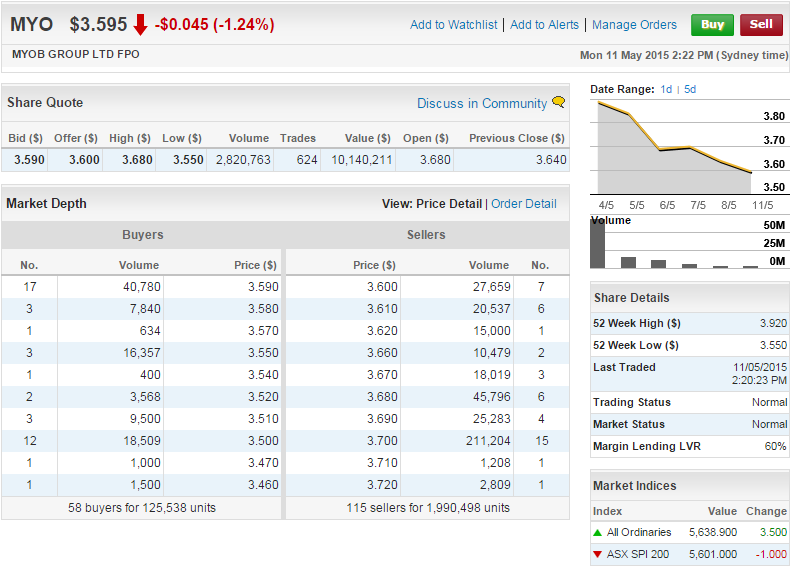Switch Market Depth view to Order Detail
The height and width of the screenshot is (573, 794).
pos(524,204)
